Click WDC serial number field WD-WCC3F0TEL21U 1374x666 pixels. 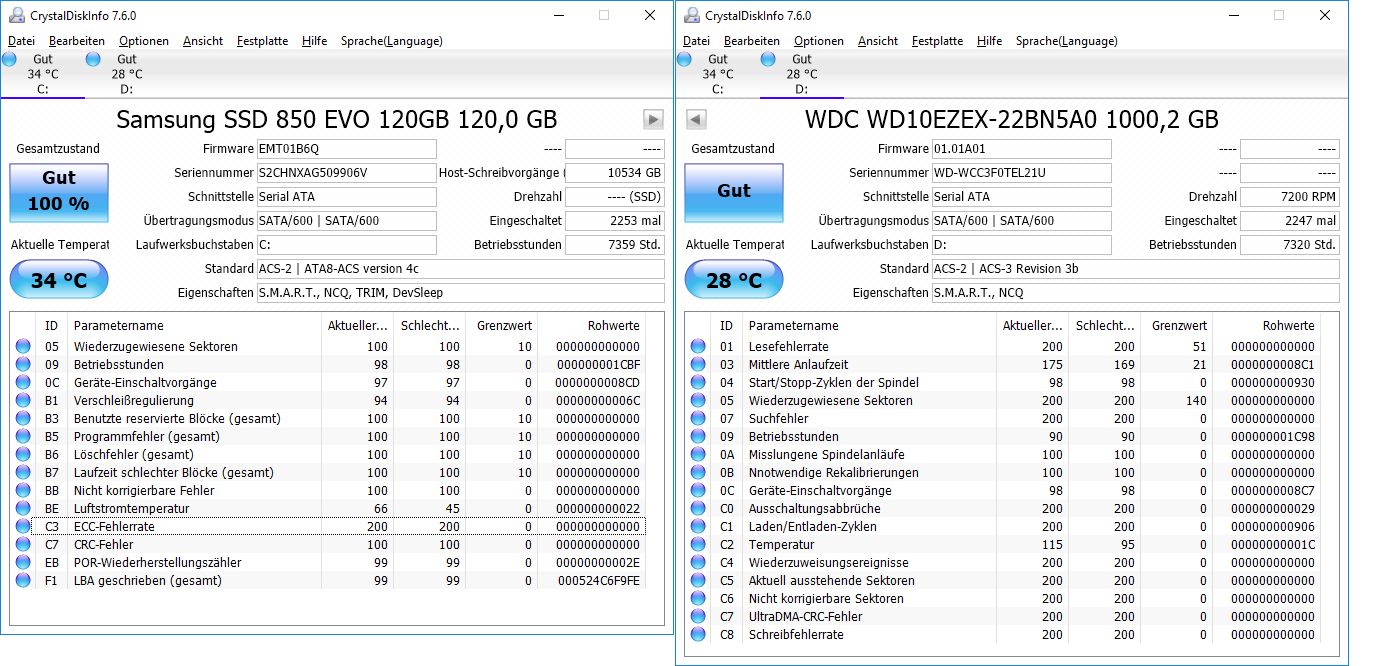pos(1021,173)
